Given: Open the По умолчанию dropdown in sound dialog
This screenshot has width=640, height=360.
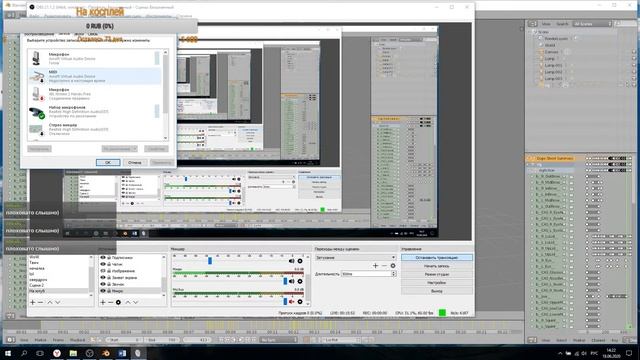Looking at the screenshot, I should [119, 149].
